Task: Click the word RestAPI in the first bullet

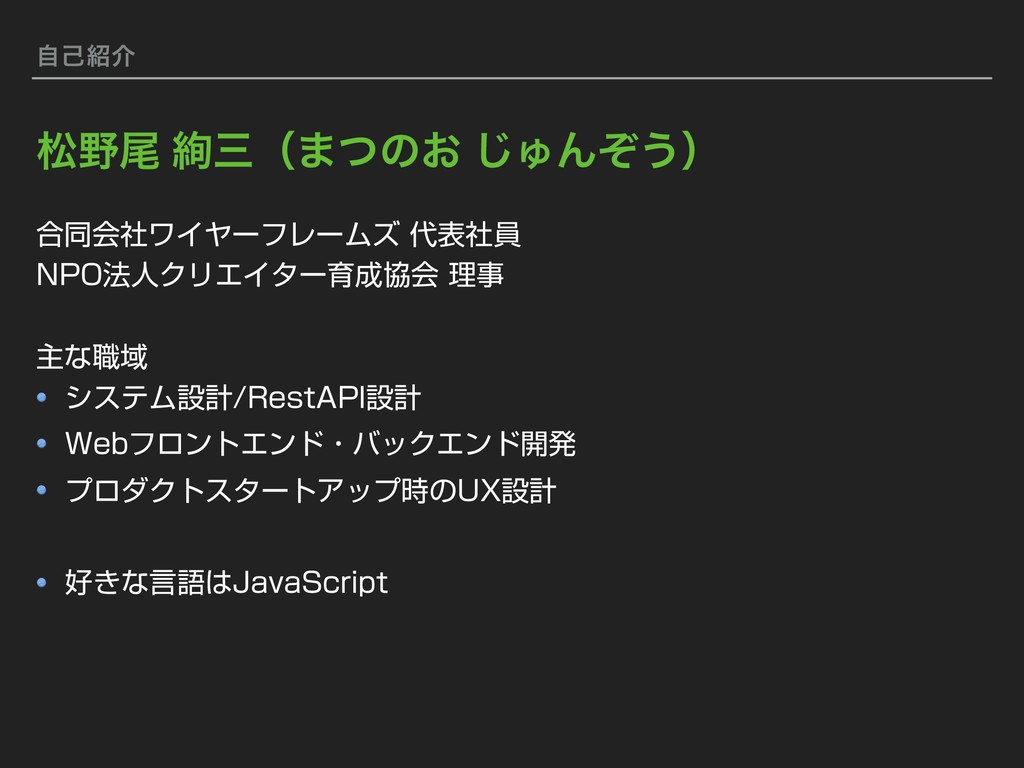Action: [306, 398]
